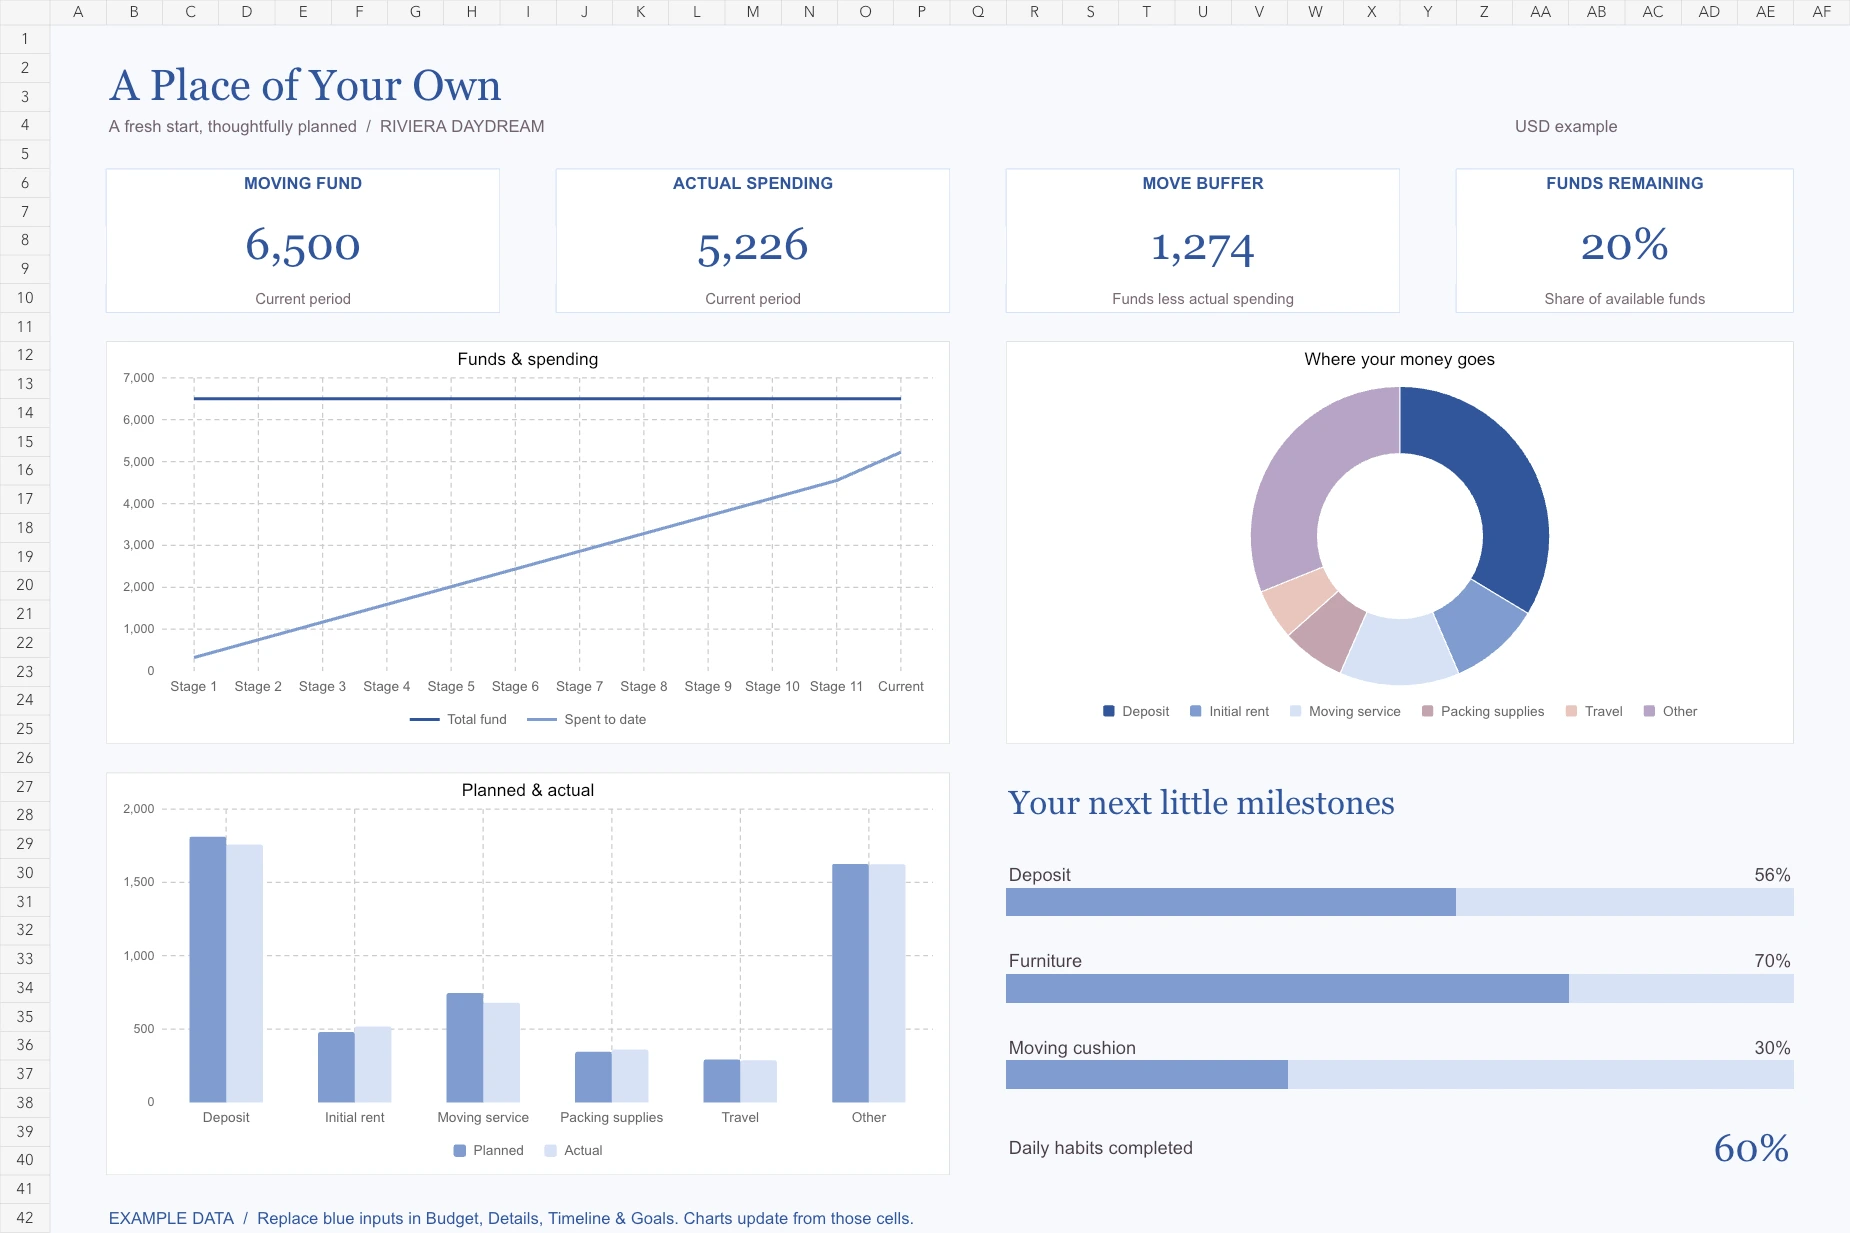Select the 1,274 move buffer value
The height and width of the screenshot is (1233, 1850).
(x=1203, y=247)
